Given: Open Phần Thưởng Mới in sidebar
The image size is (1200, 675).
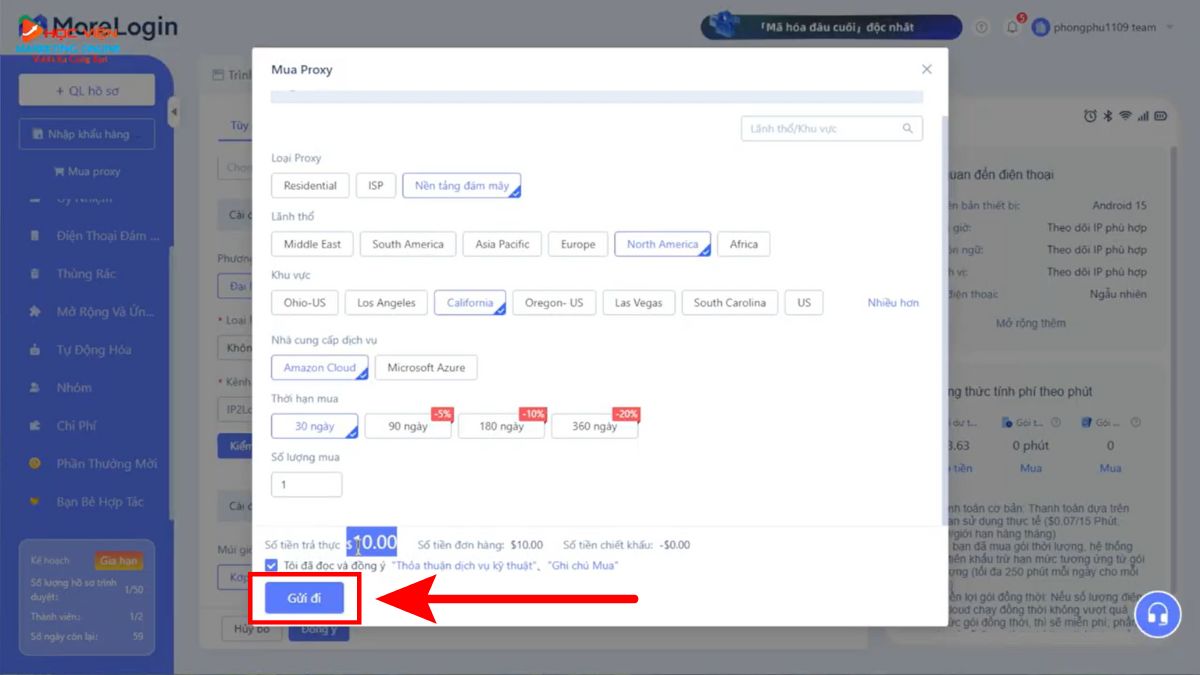Looking at the screenshot, I should point(106,464).
